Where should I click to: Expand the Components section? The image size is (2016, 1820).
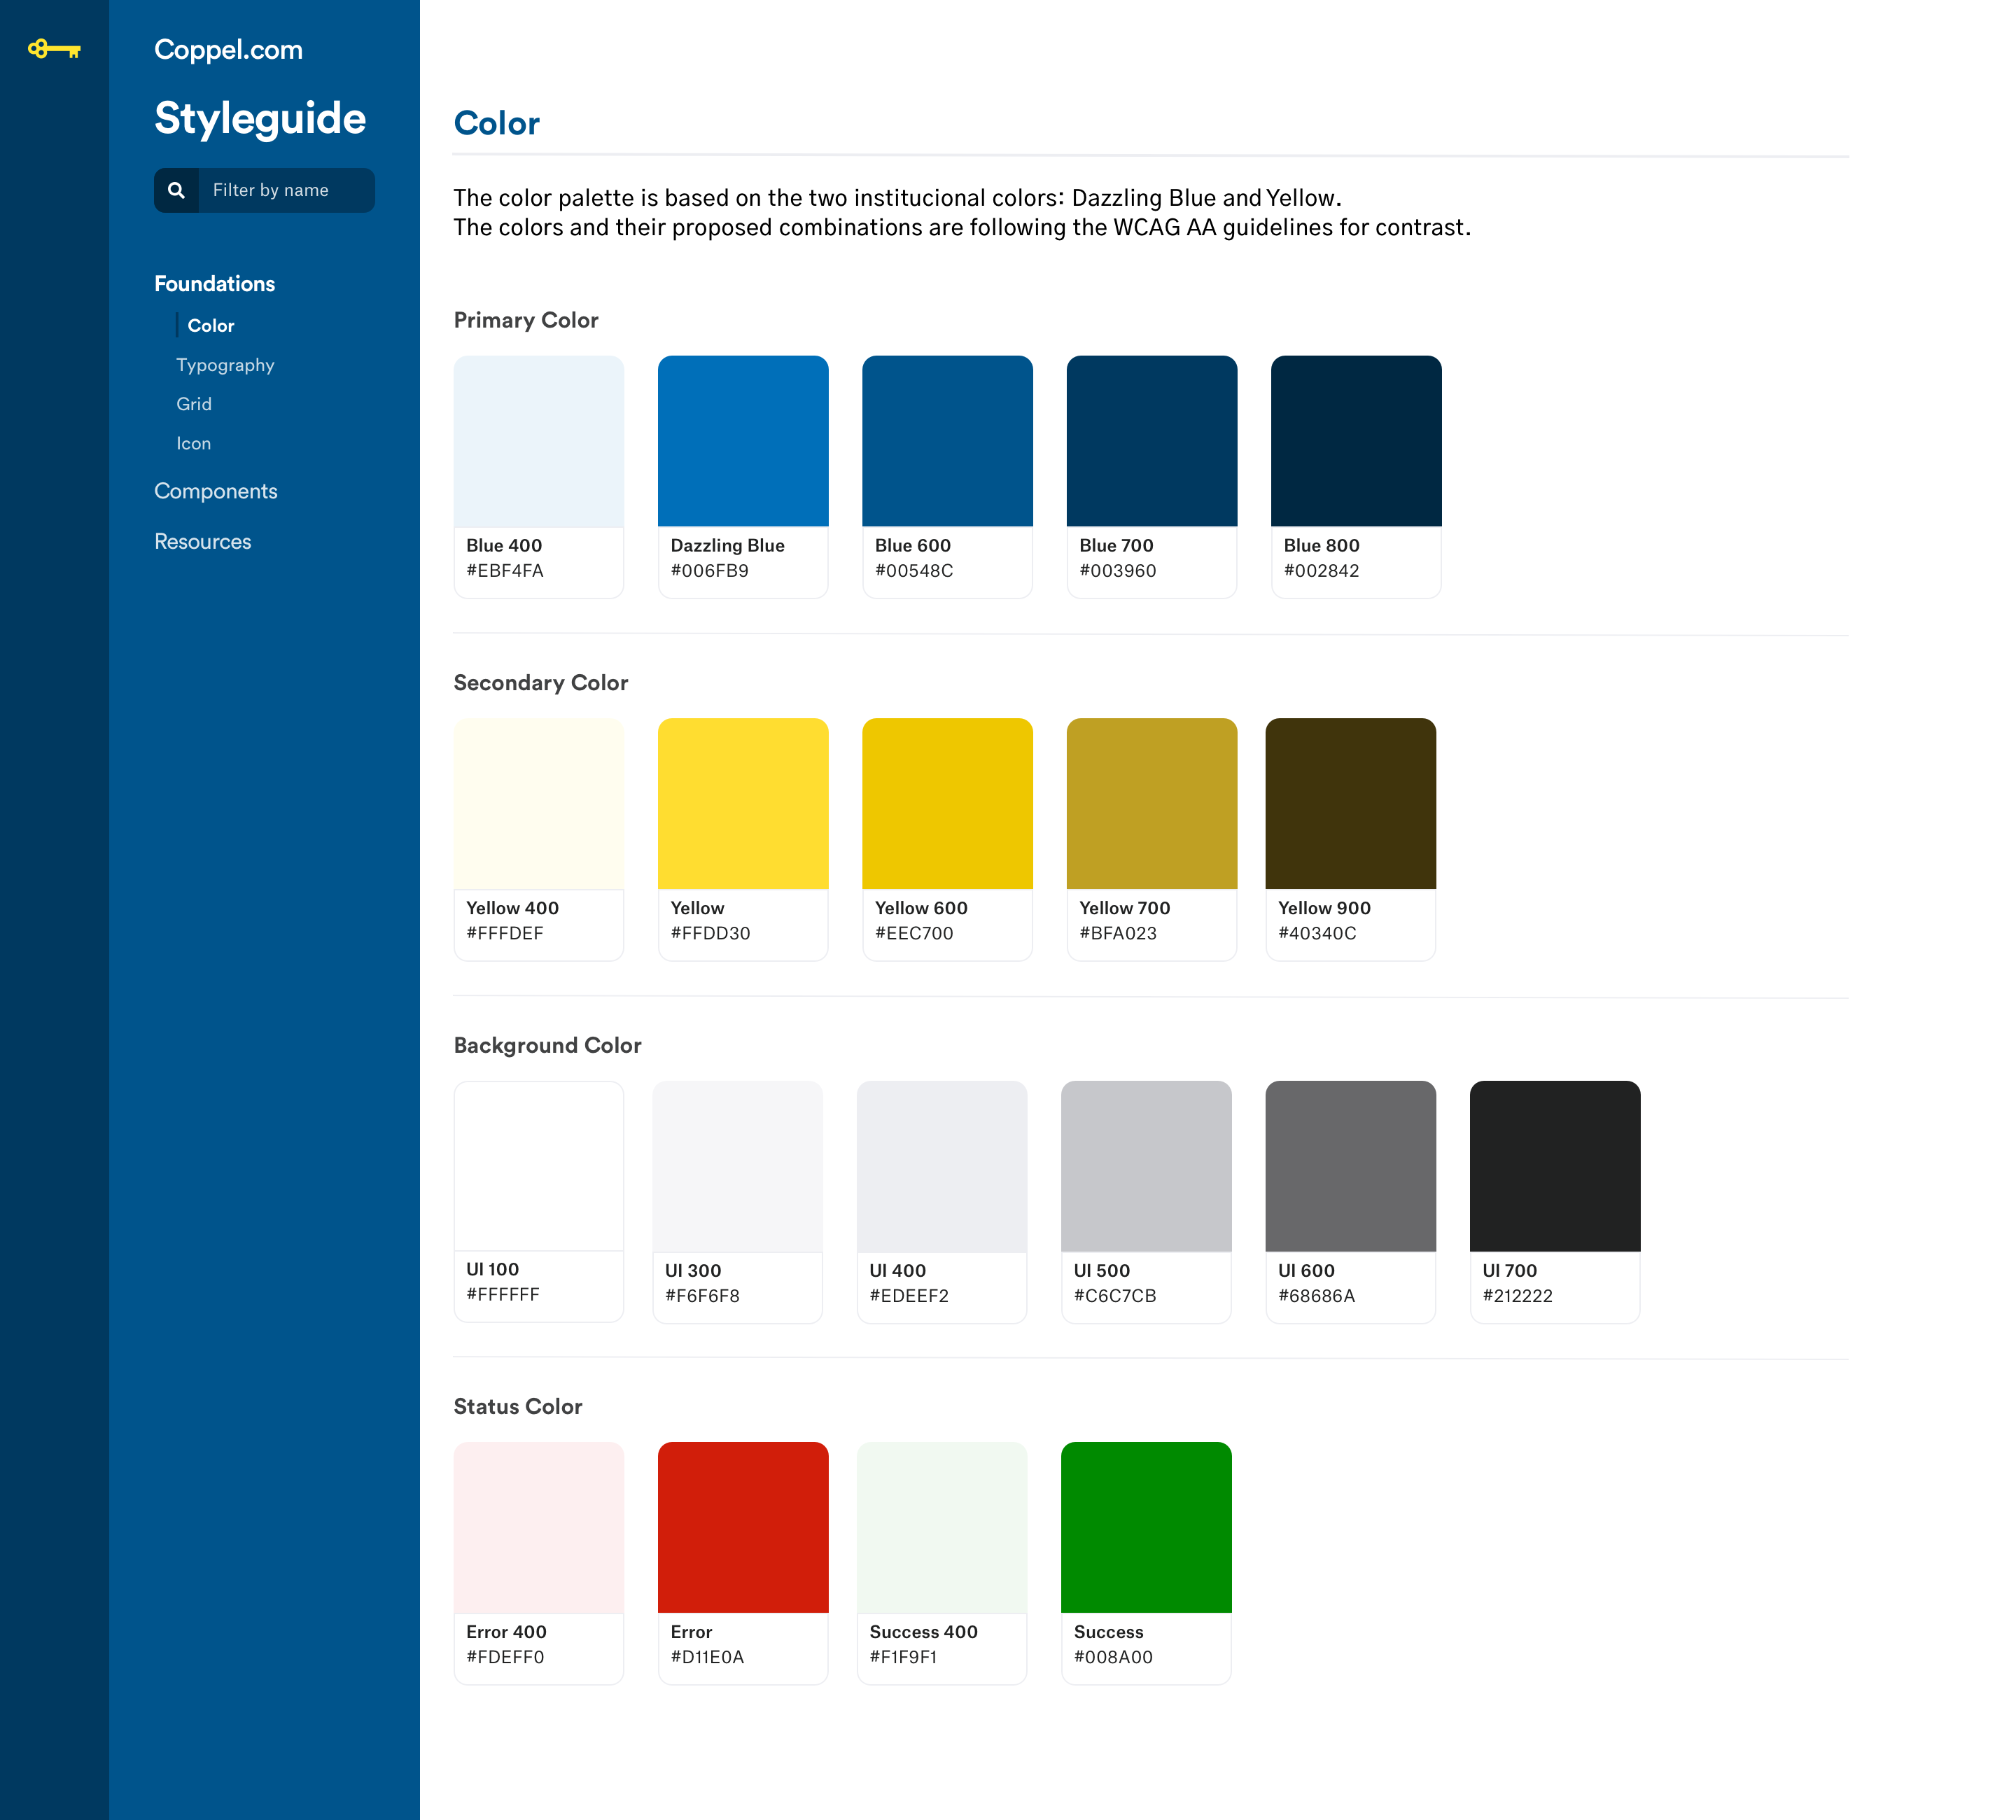point(215,491)
